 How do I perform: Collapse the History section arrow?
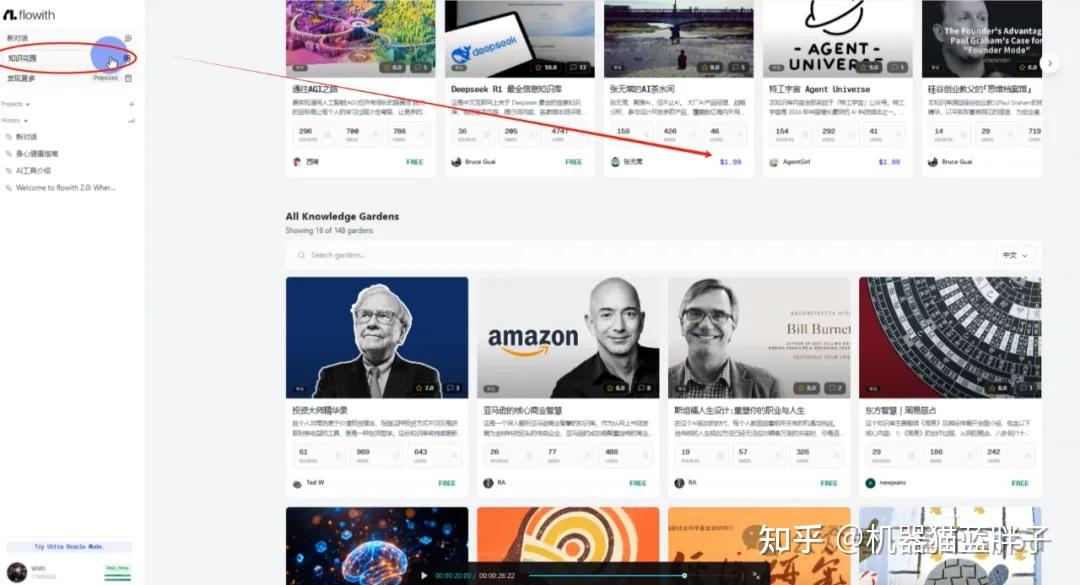tap(25, 121)
